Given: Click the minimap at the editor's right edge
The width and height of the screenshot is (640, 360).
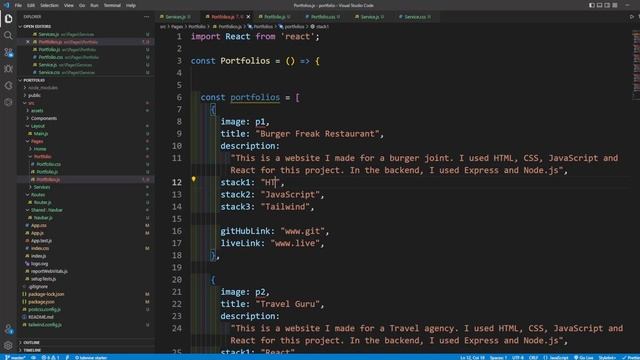Looking at the screenshot, I should pos(636,65).
